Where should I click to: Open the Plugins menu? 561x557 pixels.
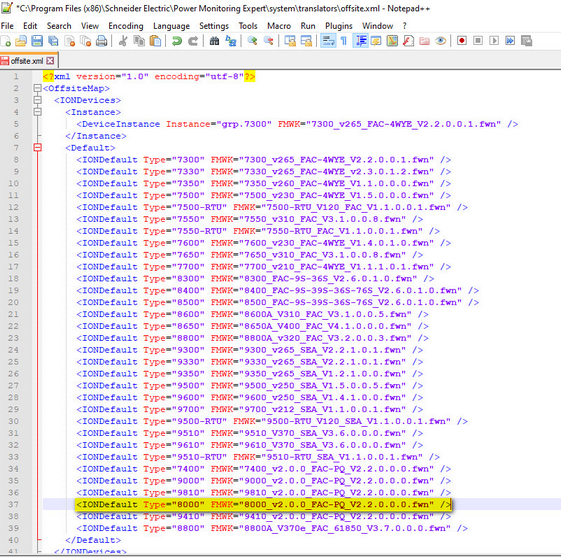coord(338,26)
